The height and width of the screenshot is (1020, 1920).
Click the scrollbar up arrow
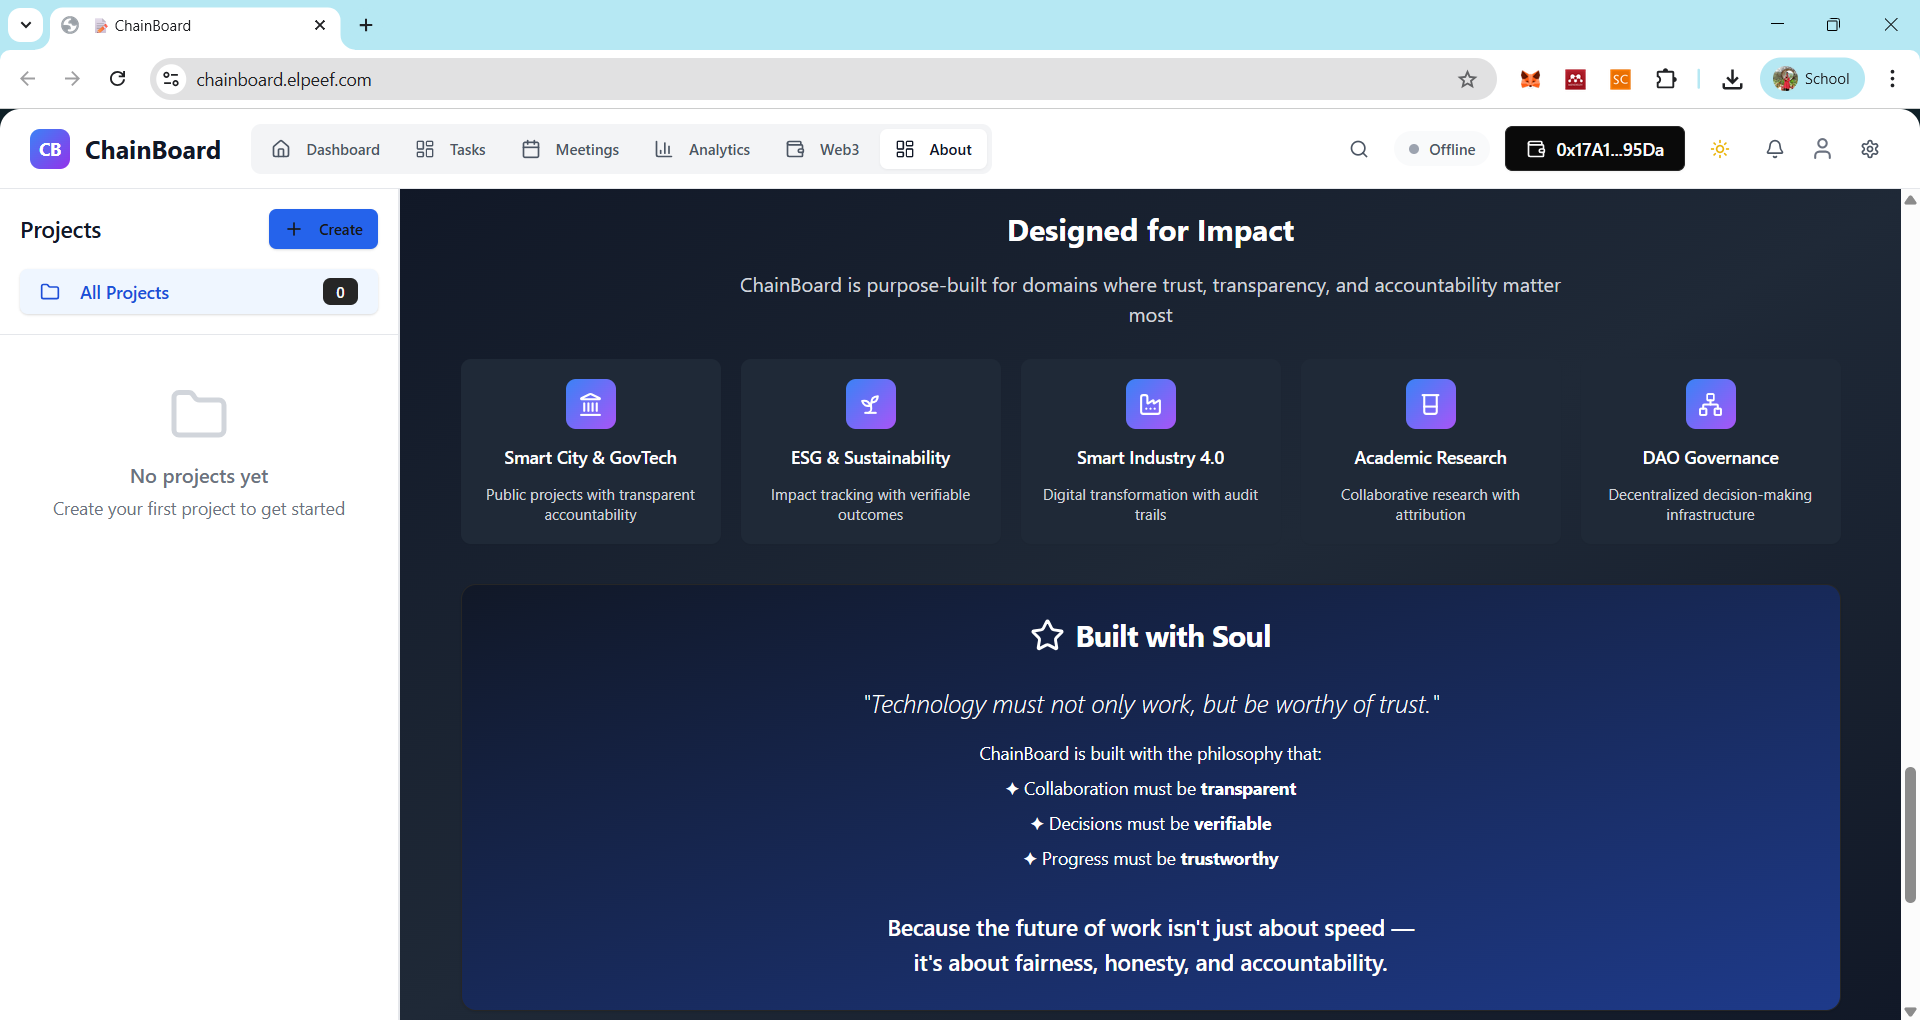1910,200
